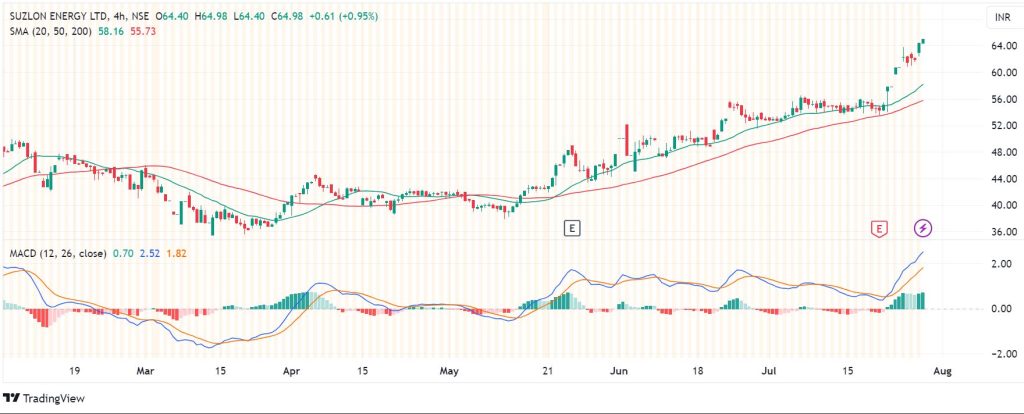Select the MACD (12, 26, close) indicator label
Screen dimensions: 1024x414
point(57,253)
